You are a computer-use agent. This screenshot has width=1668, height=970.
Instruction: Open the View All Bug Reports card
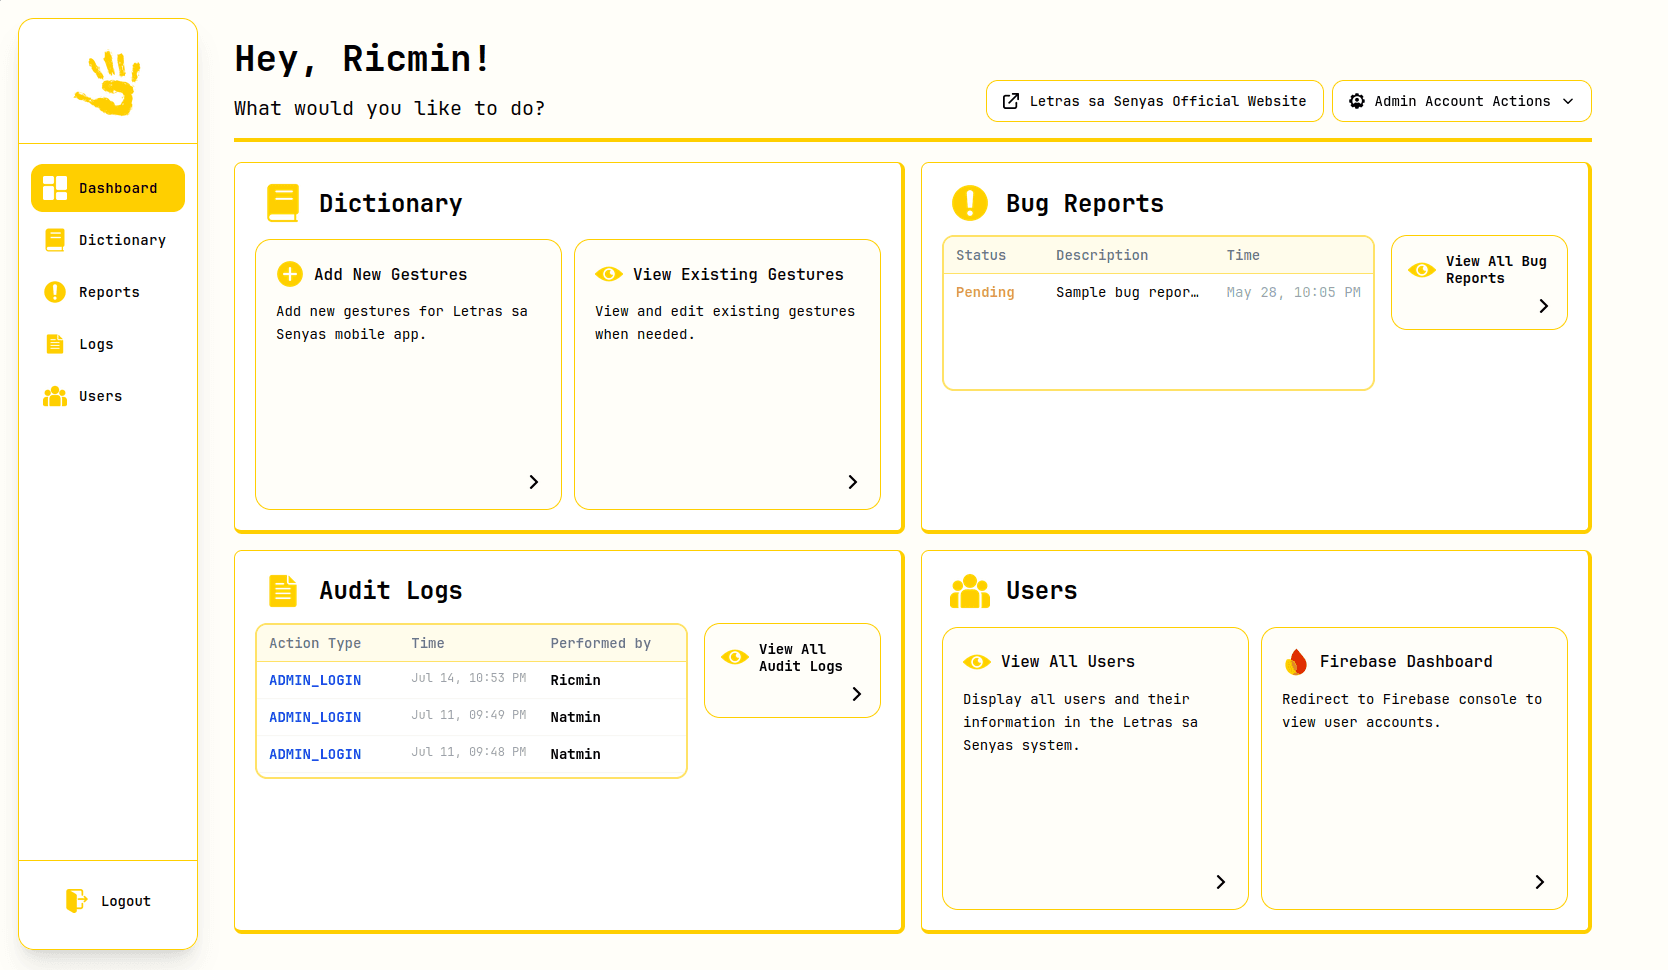pos(1479,282)
